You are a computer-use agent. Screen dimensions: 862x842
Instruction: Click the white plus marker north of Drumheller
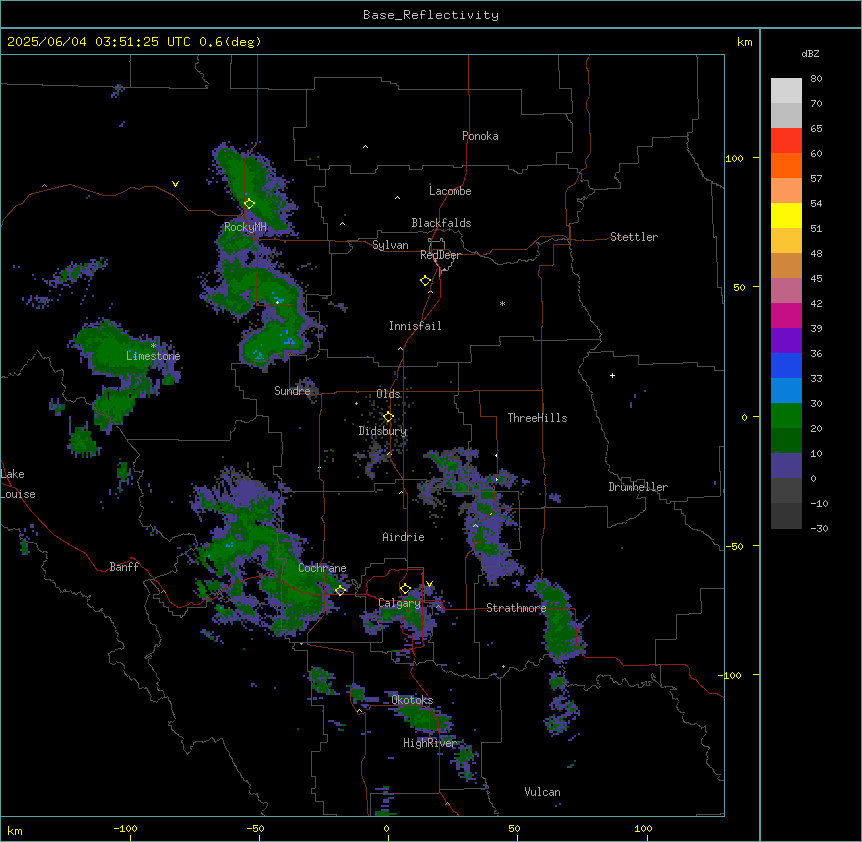click(x=612, y=375)
